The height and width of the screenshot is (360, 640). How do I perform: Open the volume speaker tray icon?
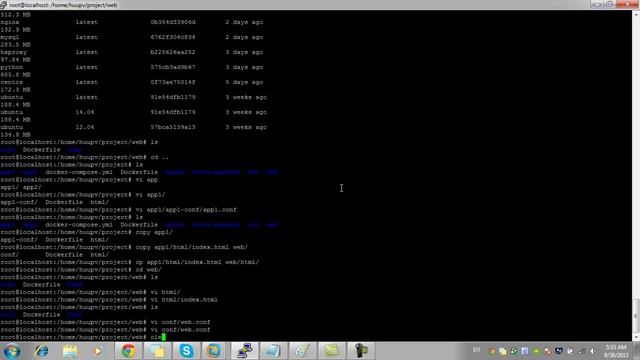pos(592,351)
